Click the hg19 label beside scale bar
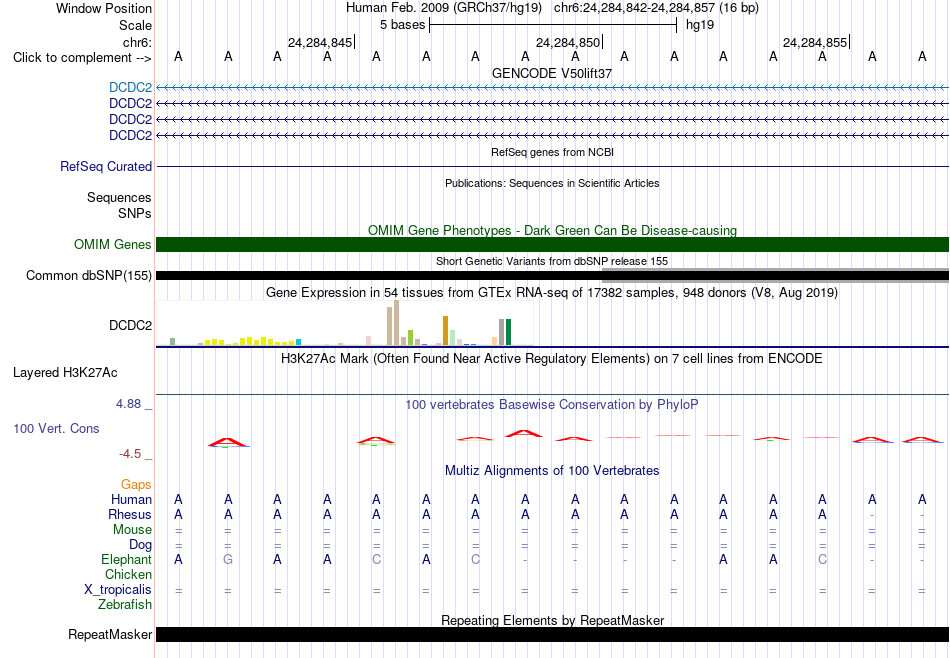This screenshot has width=950, height=658. pyautogui.click(x=700, y=25)
